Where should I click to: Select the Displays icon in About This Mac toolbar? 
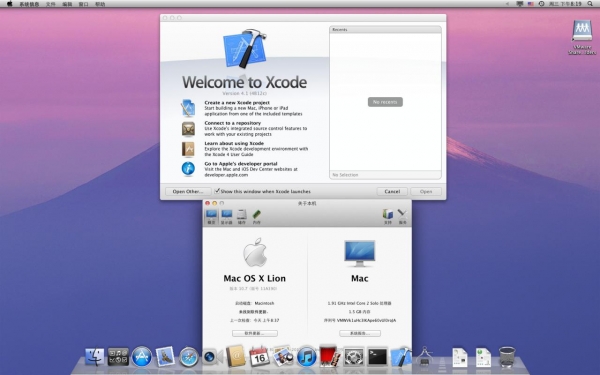click(227, 217)
